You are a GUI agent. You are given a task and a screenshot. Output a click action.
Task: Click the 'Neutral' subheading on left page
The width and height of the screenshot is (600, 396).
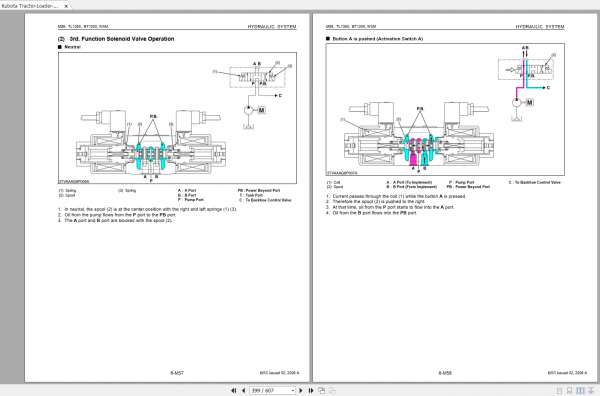(x=72, y=47)
